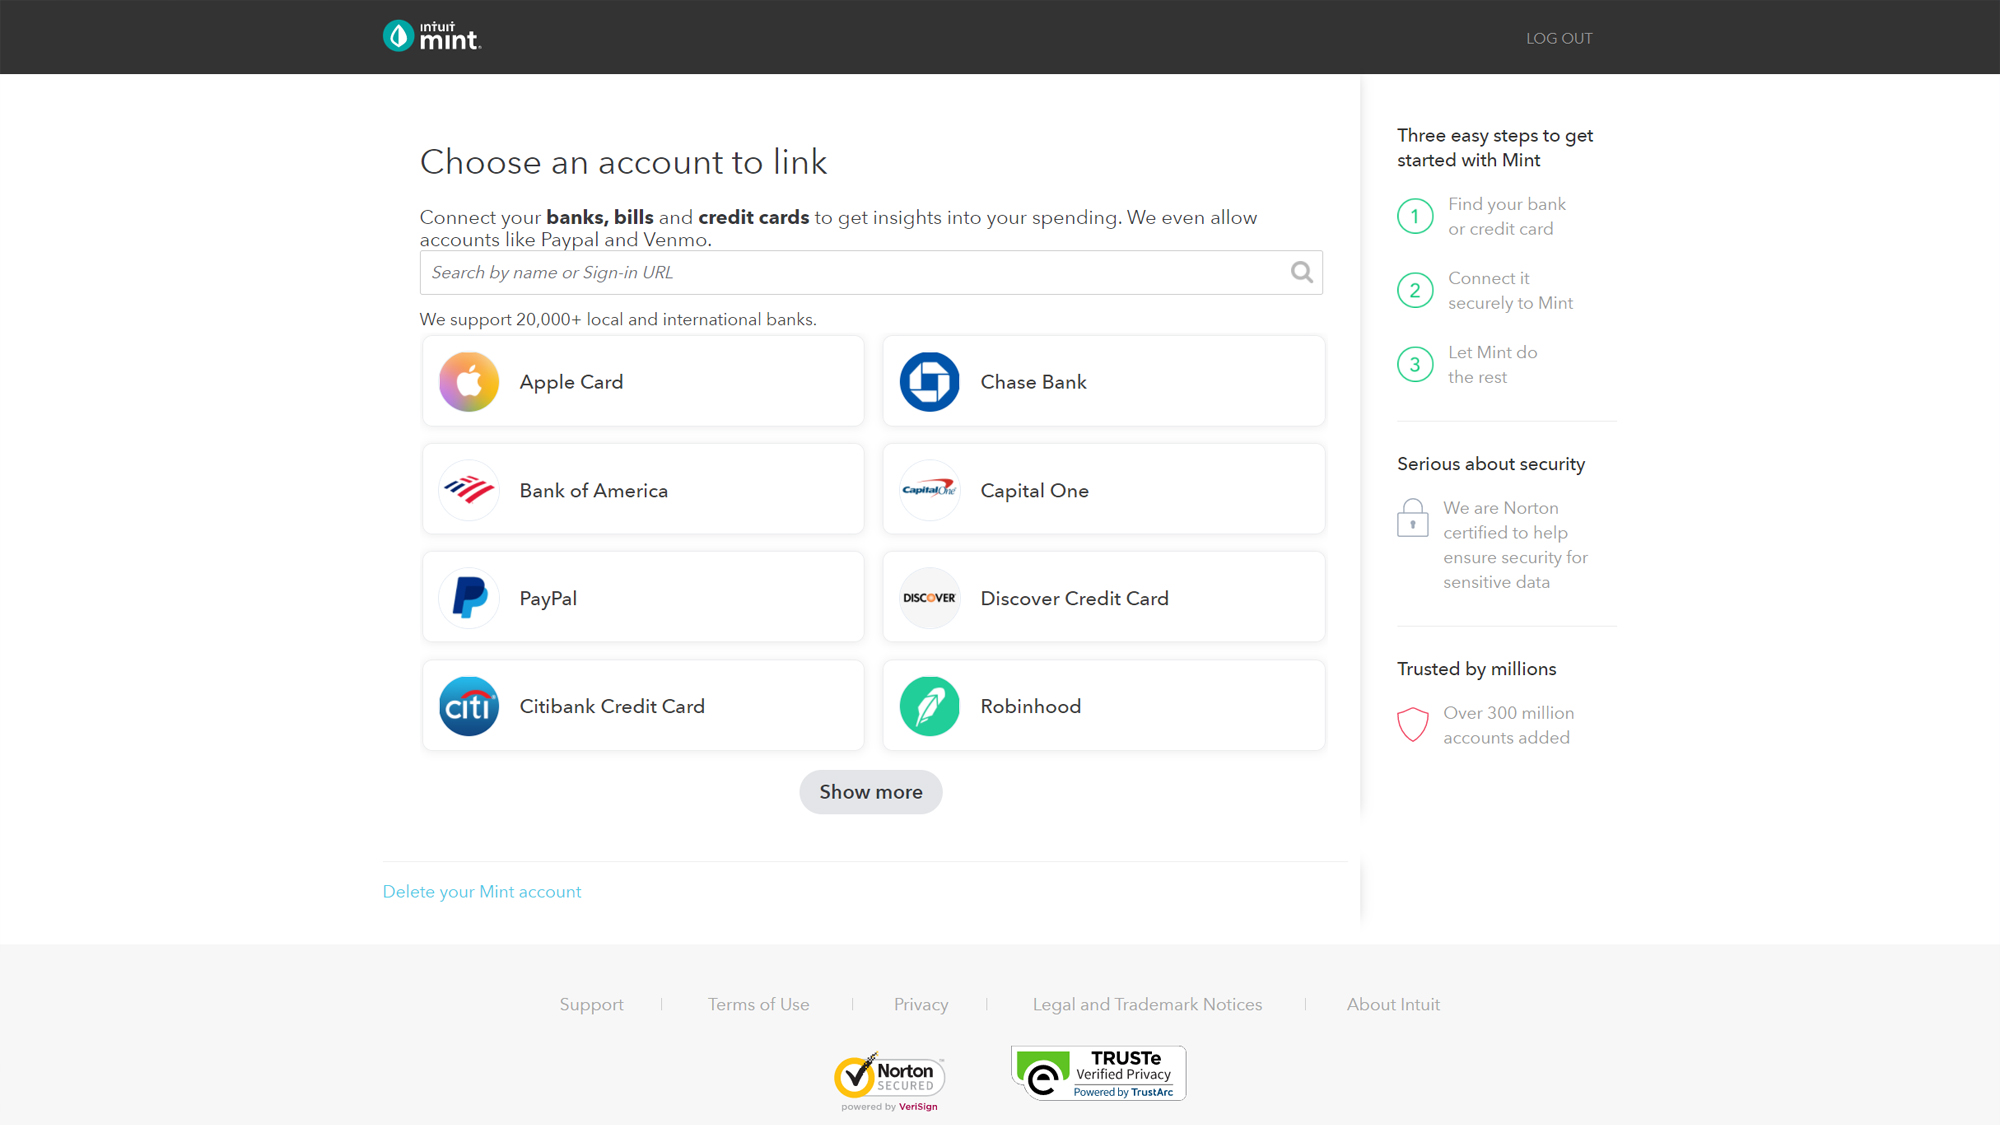Select the Capital One icon
This screenshot has height=1125, width=2000.
pos(930,489)
